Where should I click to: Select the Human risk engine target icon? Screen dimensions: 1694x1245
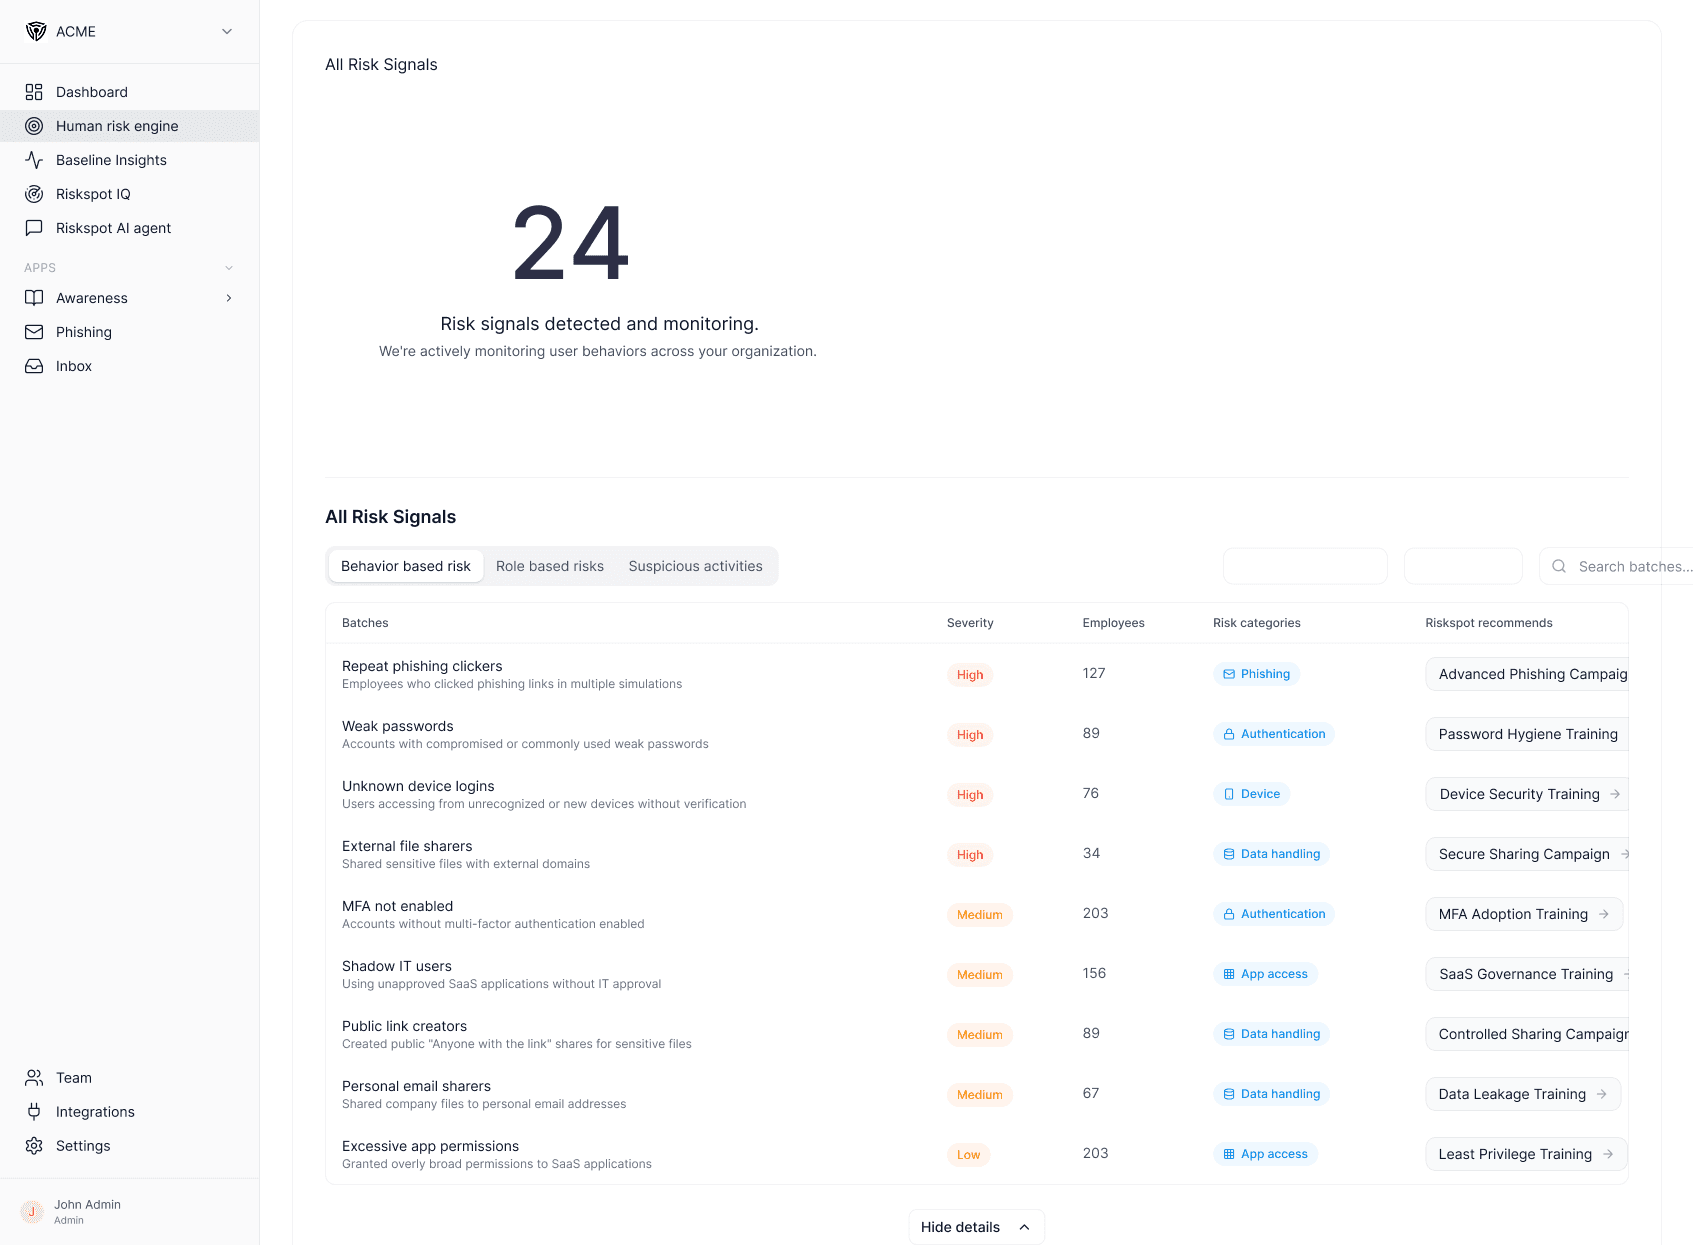click(x=34, y=126)
